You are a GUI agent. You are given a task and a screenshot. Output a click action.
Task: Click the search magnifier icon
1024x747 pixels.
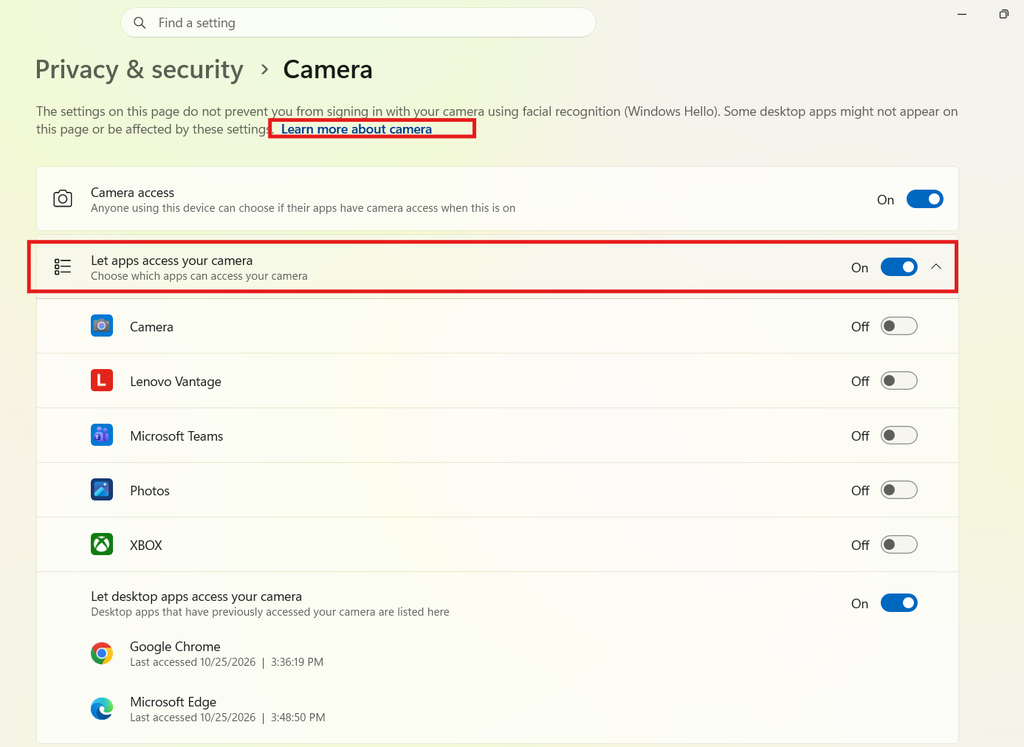coord(139,23)
